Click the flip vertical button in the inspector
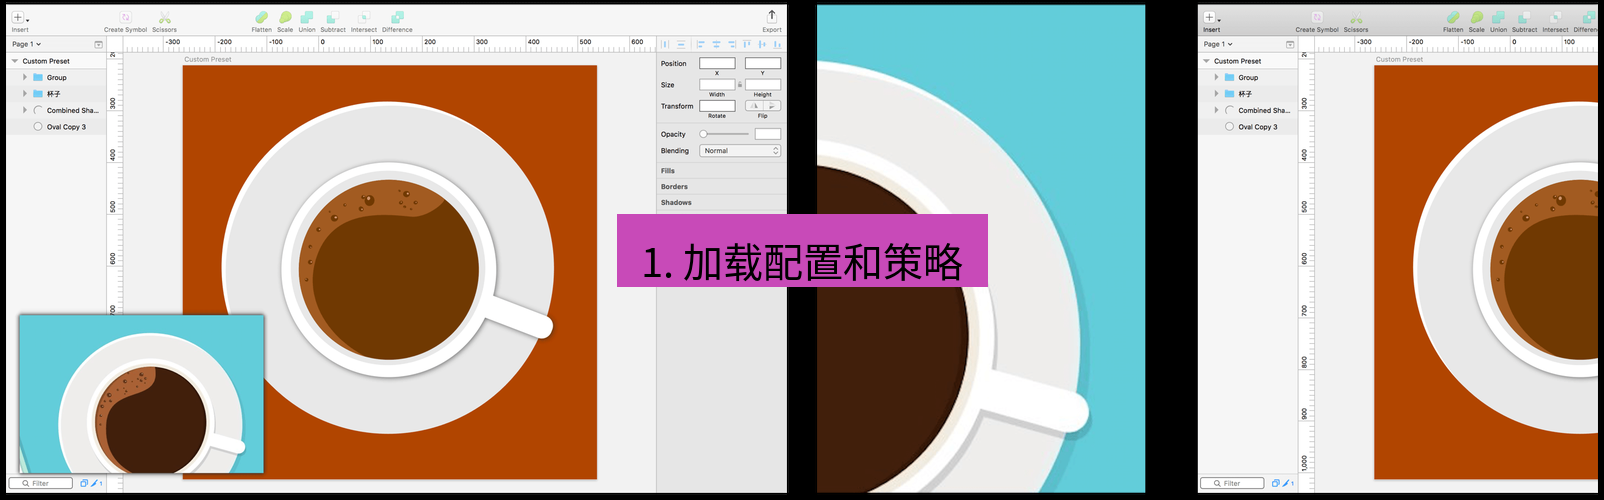 tap(772, 106)
